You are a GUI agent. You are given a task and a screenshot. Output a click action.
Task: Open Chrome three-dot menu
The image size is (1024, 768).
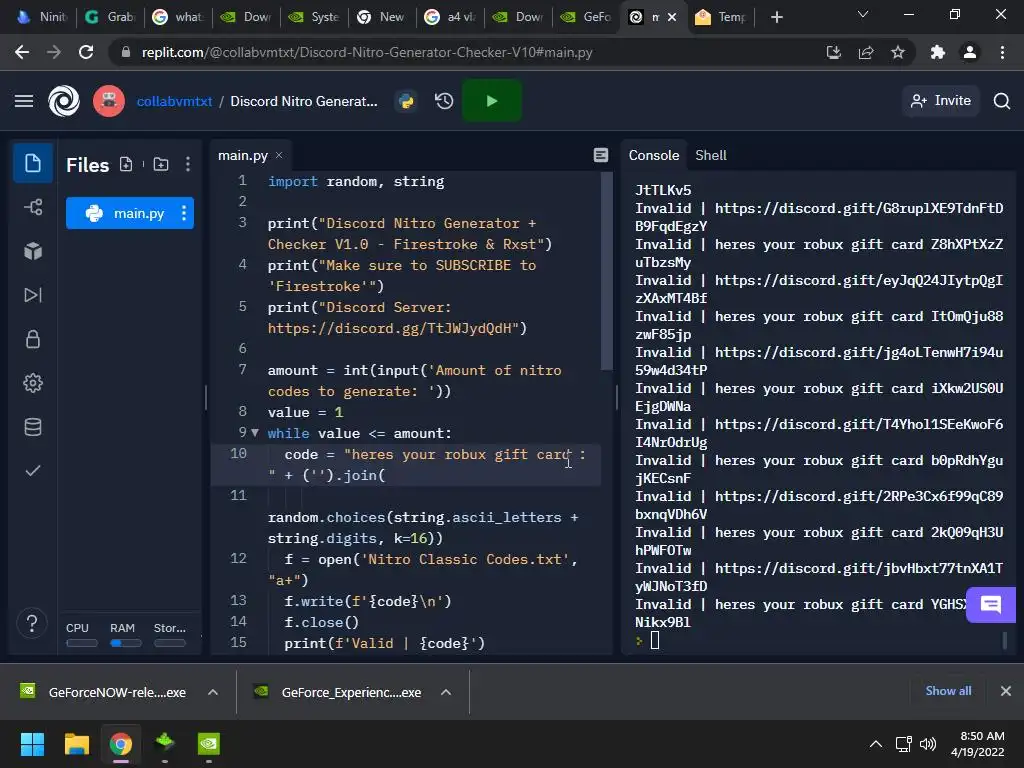pyautogui.click(x=1002, y=52)
